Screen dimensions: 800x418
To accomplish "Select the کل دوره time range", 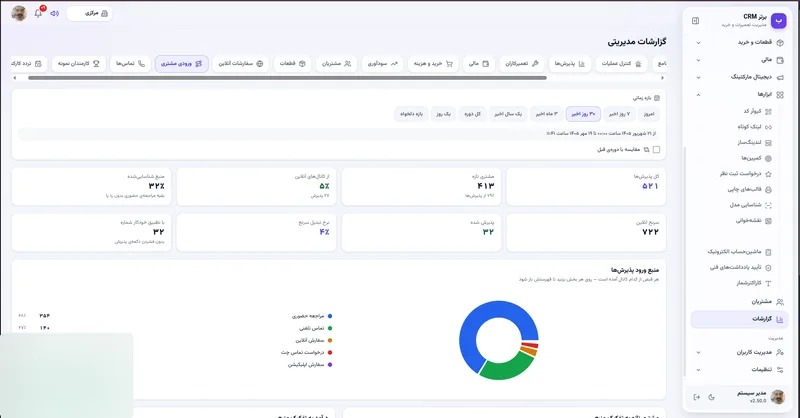I will 472,114.
